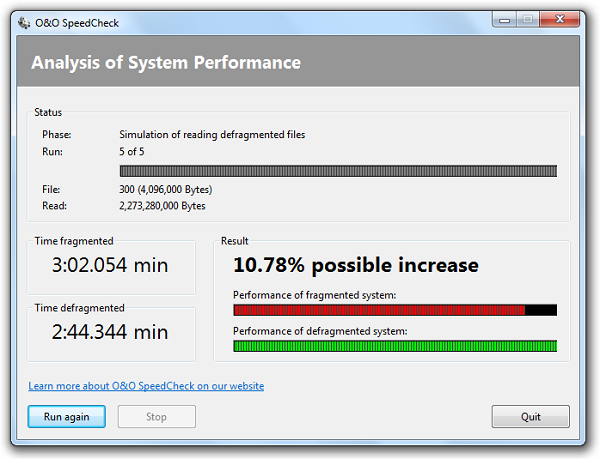The image size is (600, 459).
Task: Click the green defragmented system performance bar
Action: [394, 346]
